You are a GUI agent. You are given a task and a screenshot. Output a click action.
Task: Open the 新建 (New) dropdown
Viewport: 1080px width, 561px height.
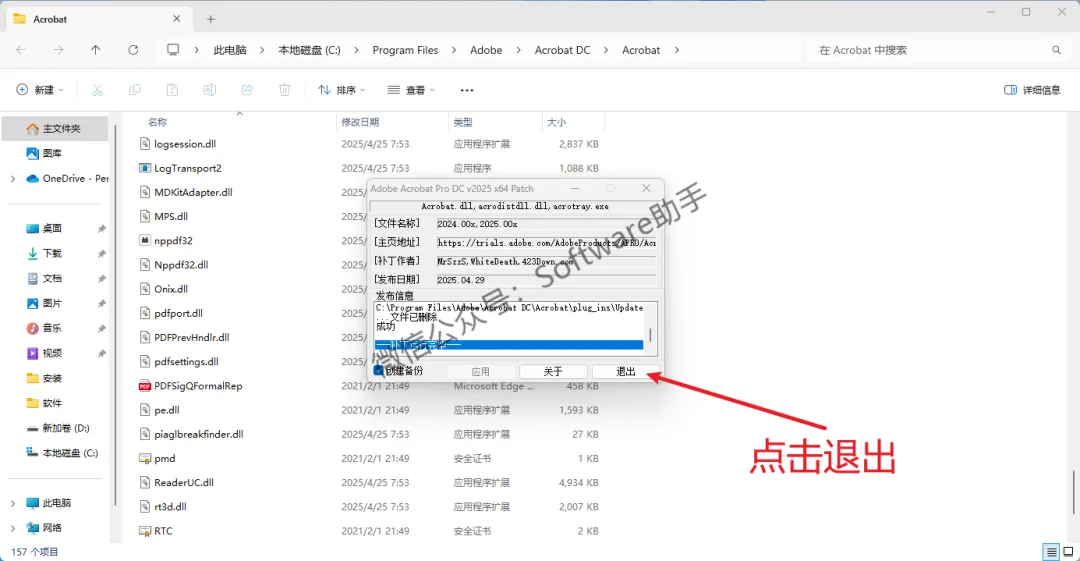pos(40,90)
